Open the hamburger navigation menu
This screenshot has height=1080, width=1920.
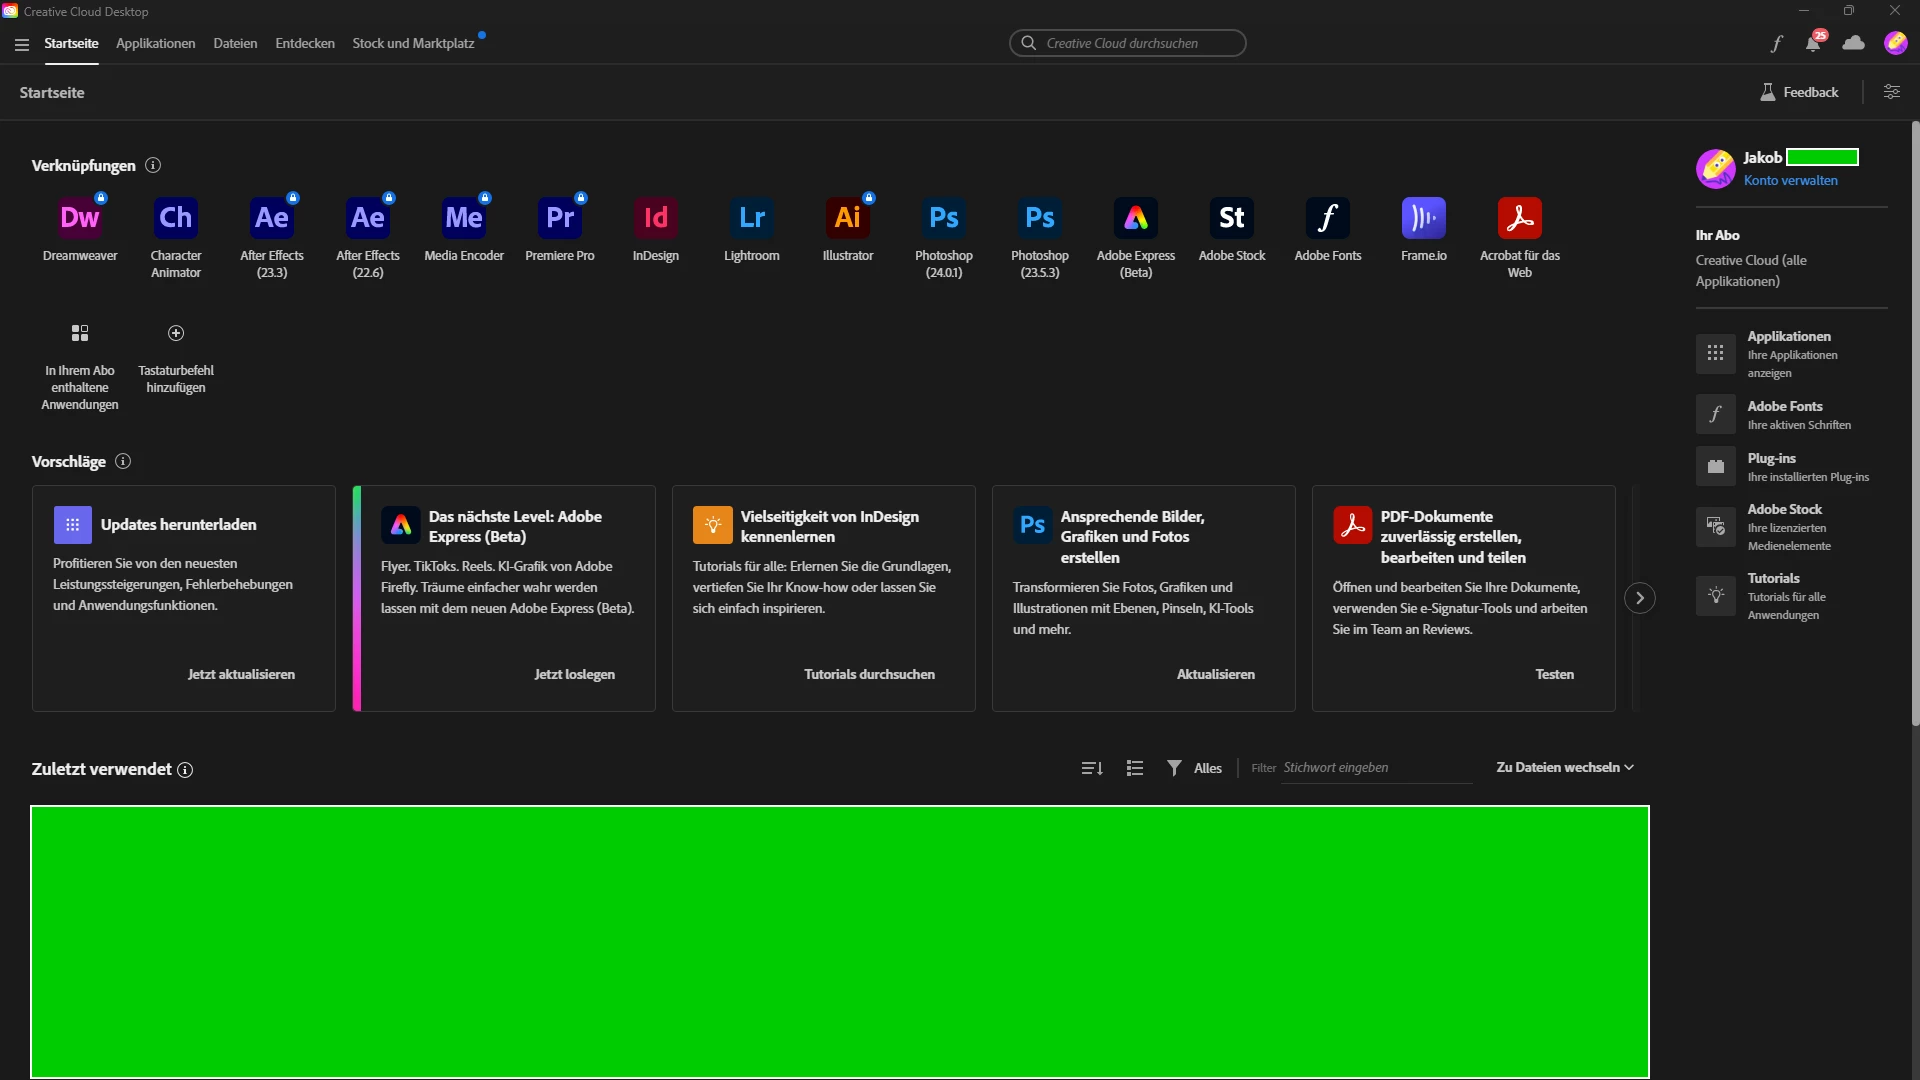(x=22, y=44)
